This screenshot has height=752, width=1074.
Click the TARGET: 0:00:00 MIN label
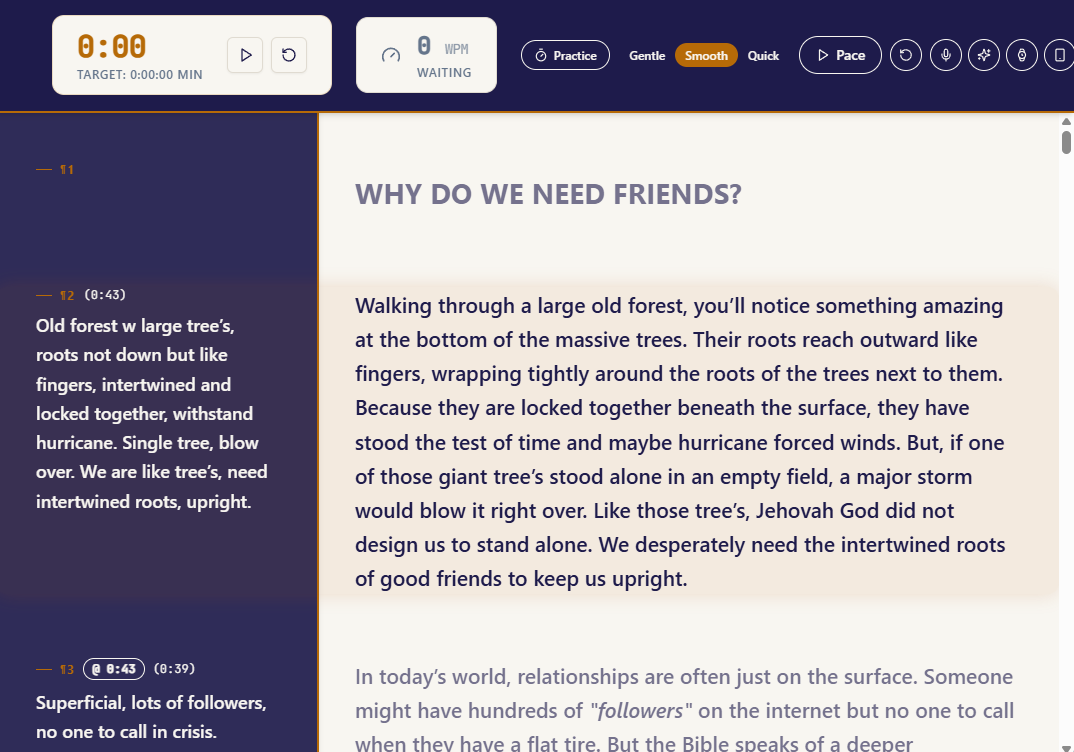(140, 75)
